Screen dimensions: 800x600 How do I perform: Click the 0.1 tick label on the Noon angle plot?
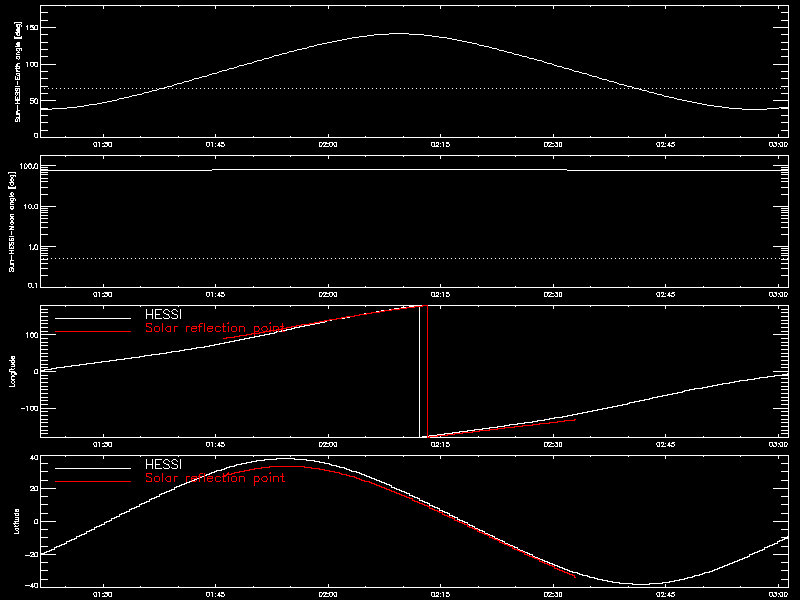33,285
